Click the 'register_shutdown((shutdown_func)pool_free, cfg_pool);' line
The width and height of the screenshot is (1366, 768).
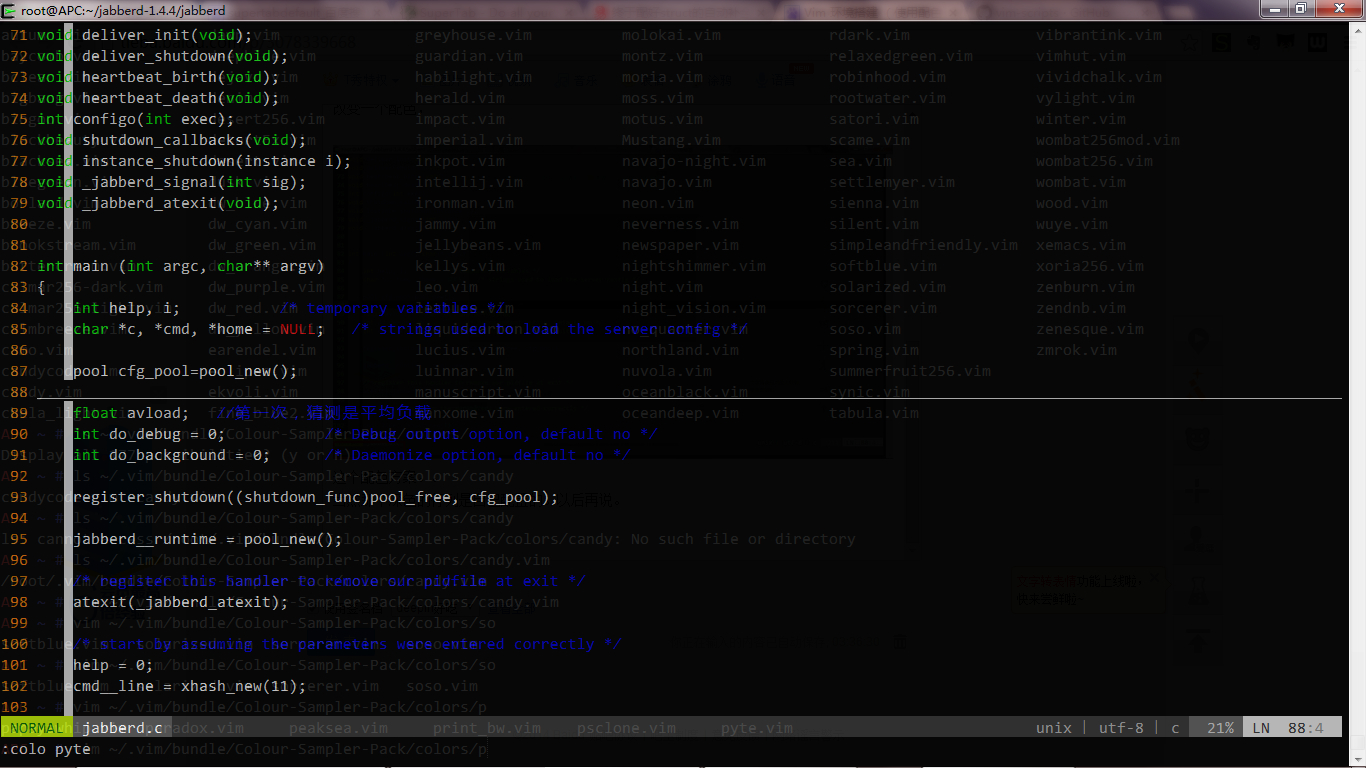316,497
